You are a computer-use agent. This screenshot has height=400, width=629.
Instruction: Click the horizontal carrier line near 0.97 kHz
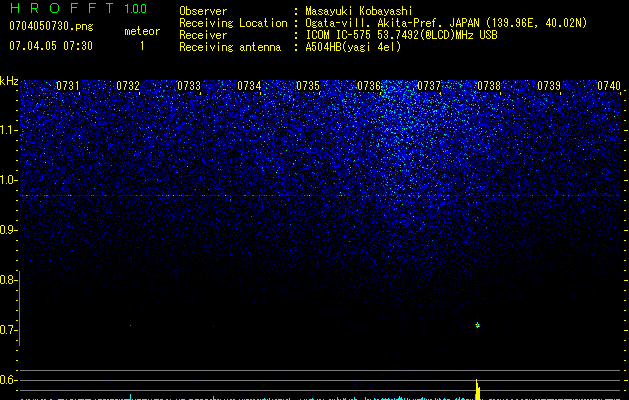pyautogui.click(x=320, y=195)
